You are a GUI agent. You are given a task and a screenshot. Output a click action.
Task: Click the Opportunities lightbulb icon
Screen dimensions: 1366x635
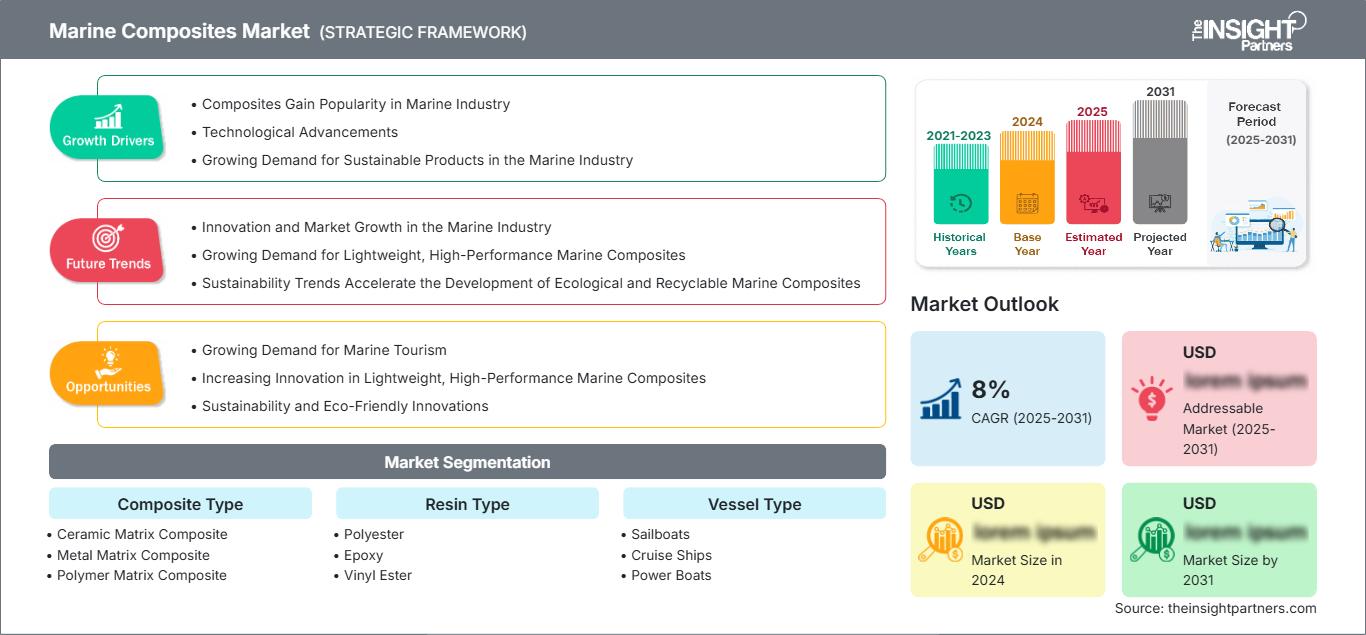[x=108, y=361]
